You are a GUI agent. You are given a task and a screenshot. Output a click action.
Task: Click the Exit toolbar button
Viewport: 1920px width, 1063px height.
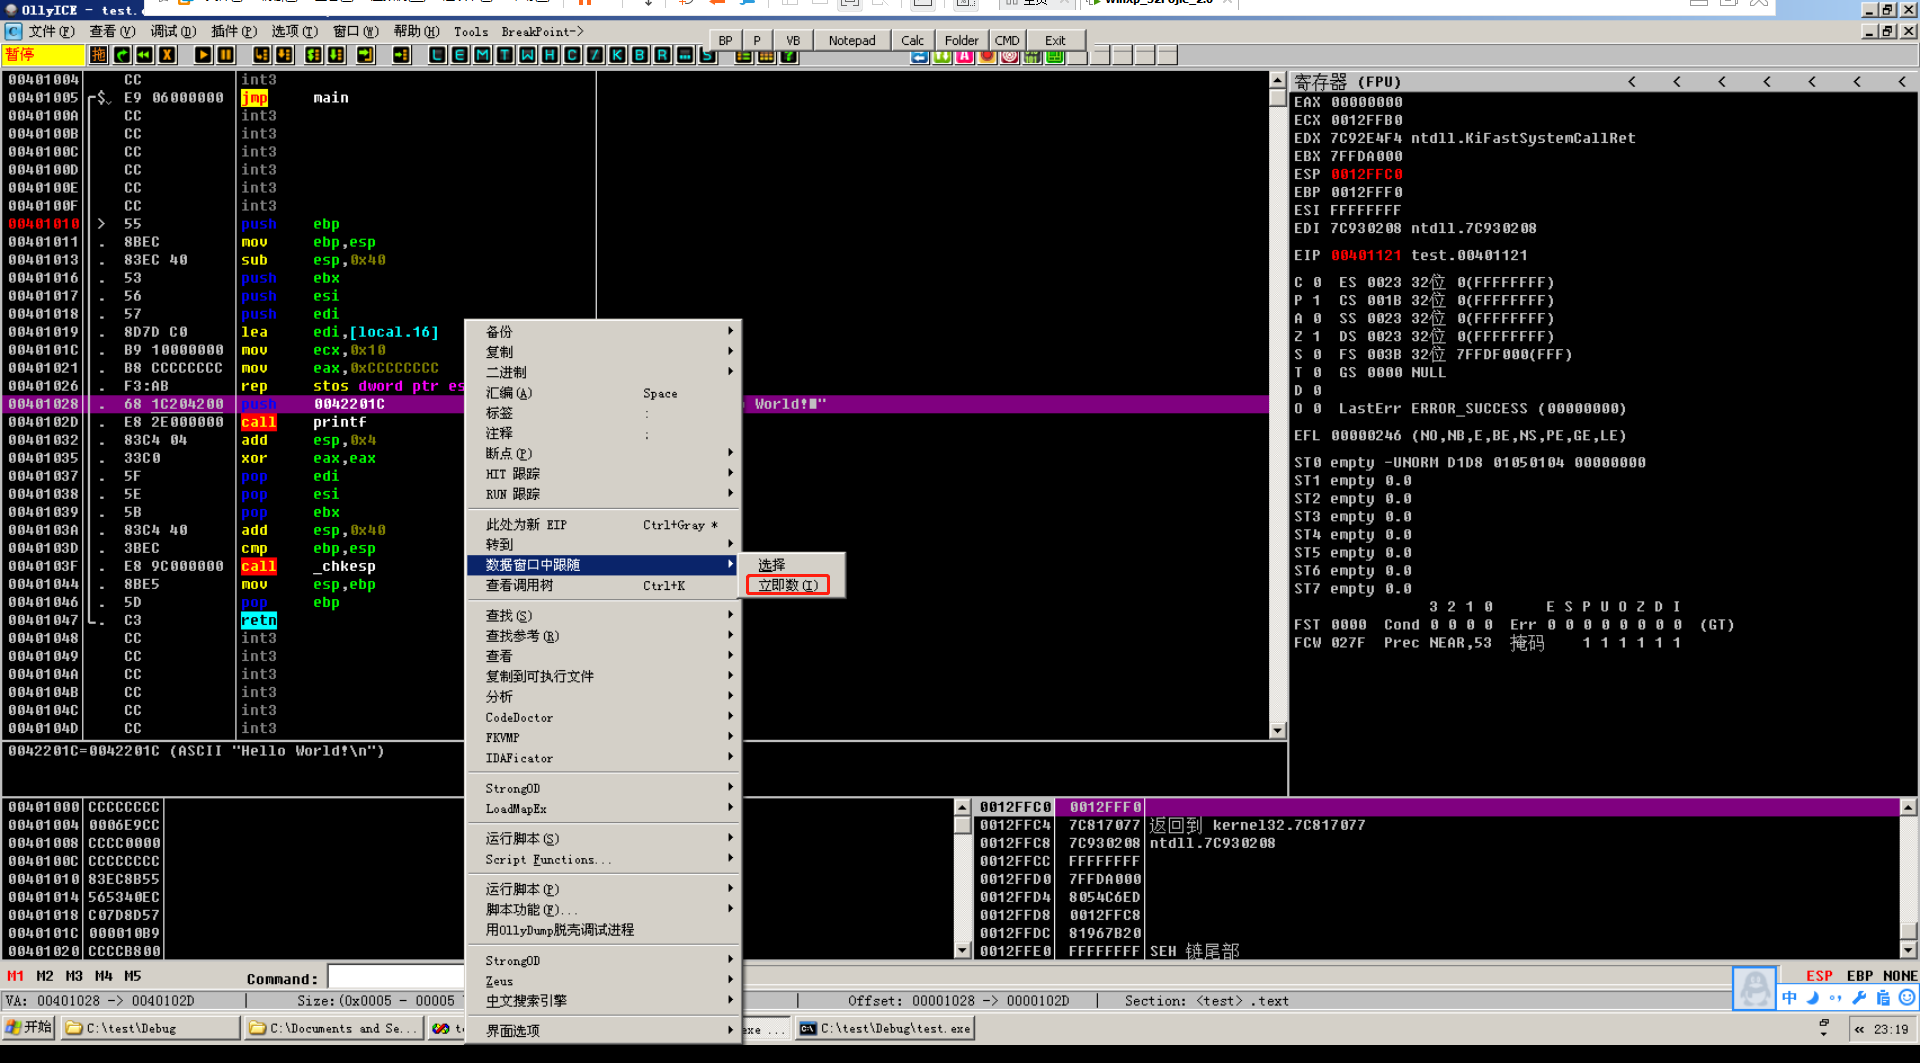pos(1055,40)
